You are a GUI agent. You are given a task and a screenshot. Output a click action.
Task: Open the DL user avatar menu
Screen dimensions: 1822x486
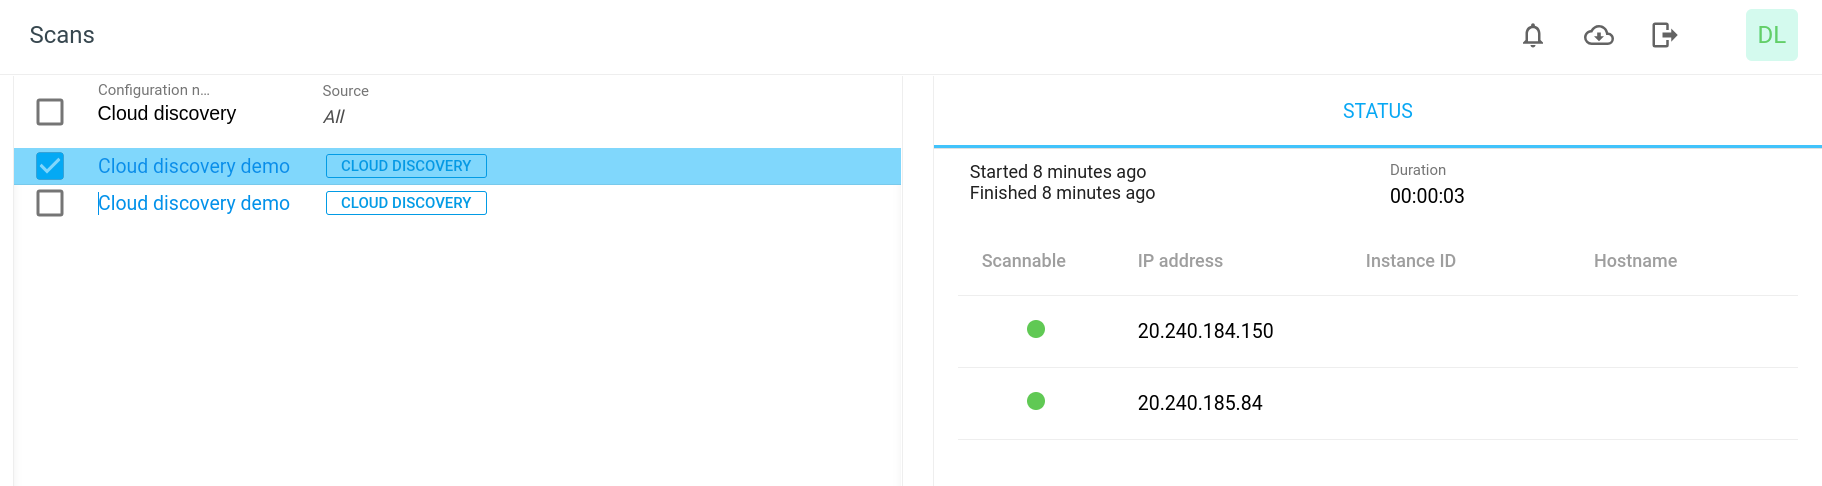tap(1771, 35)
